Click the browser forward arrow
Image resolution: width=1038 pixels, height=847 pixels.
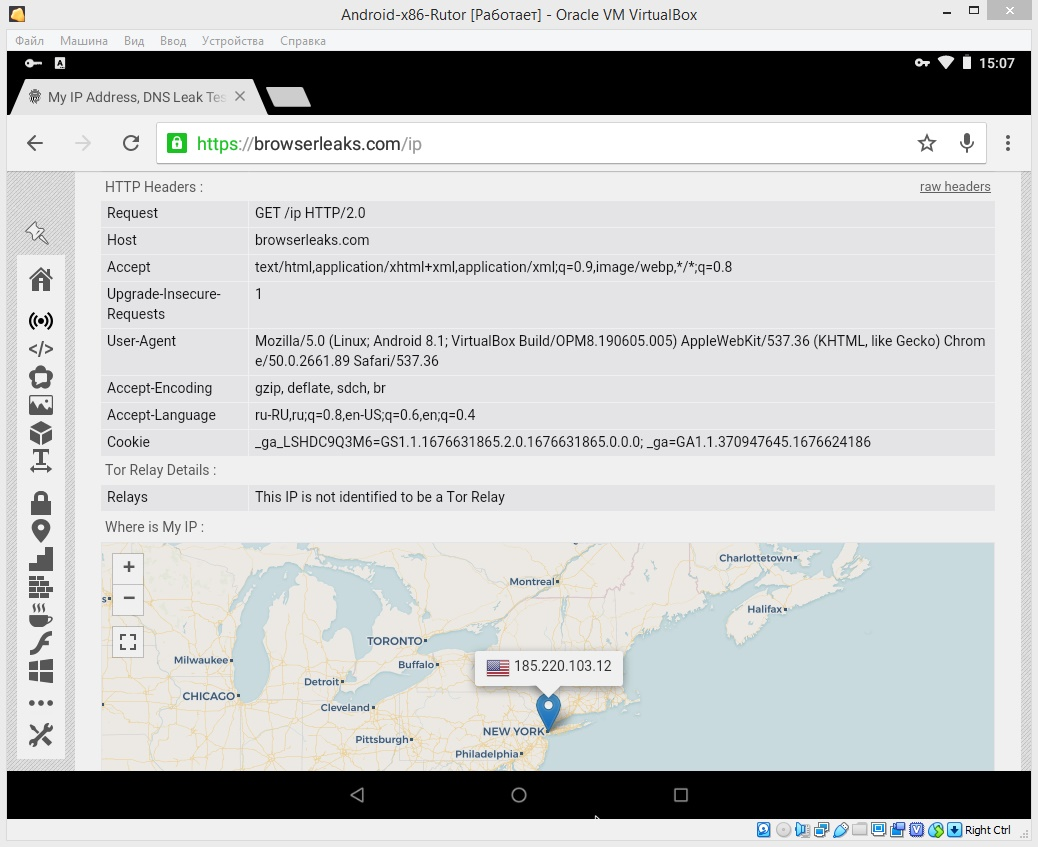83,143
